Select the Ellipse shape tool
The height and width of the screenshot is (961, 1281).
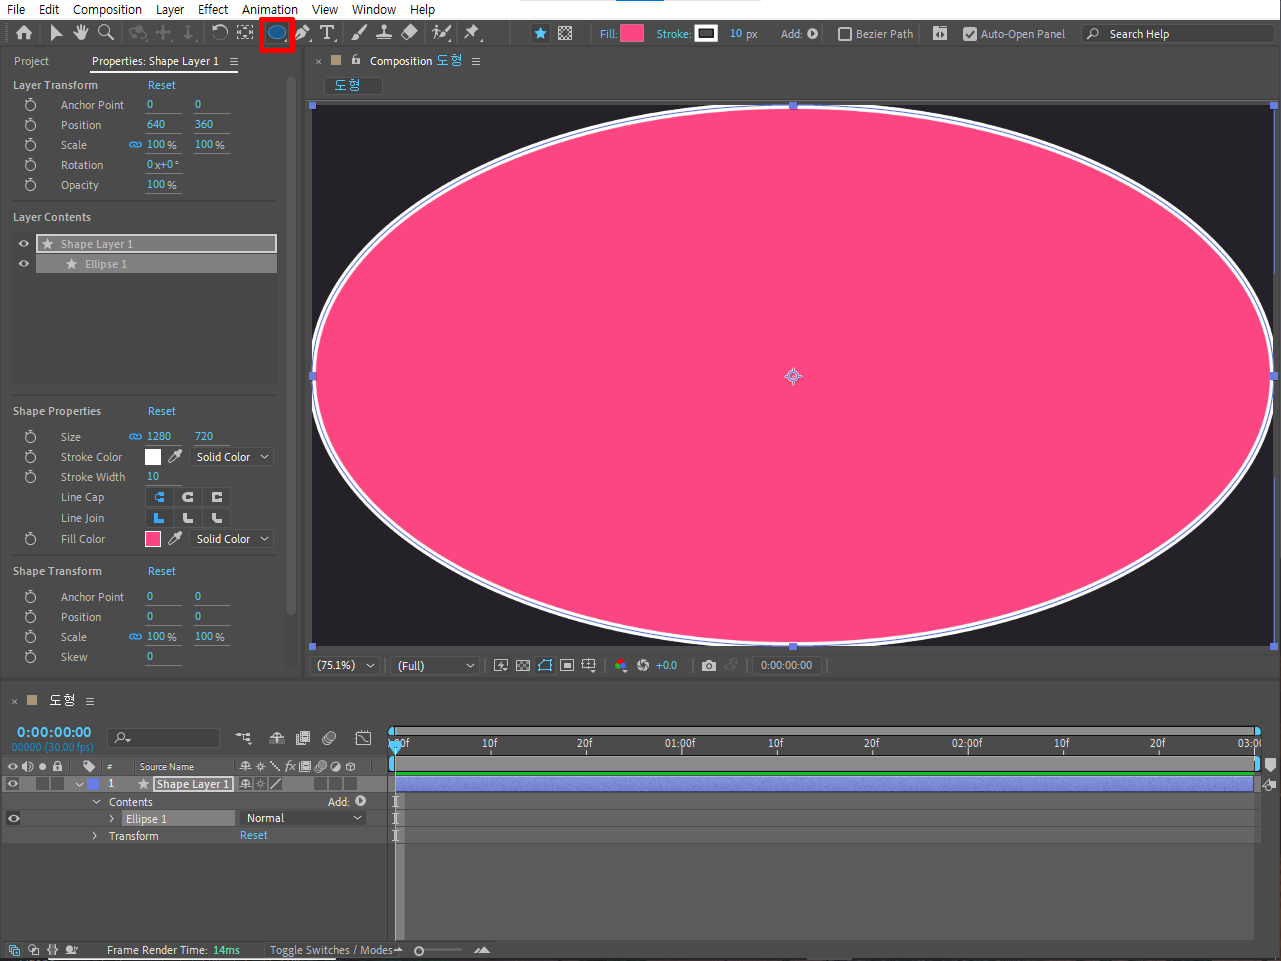coord(277,33)
